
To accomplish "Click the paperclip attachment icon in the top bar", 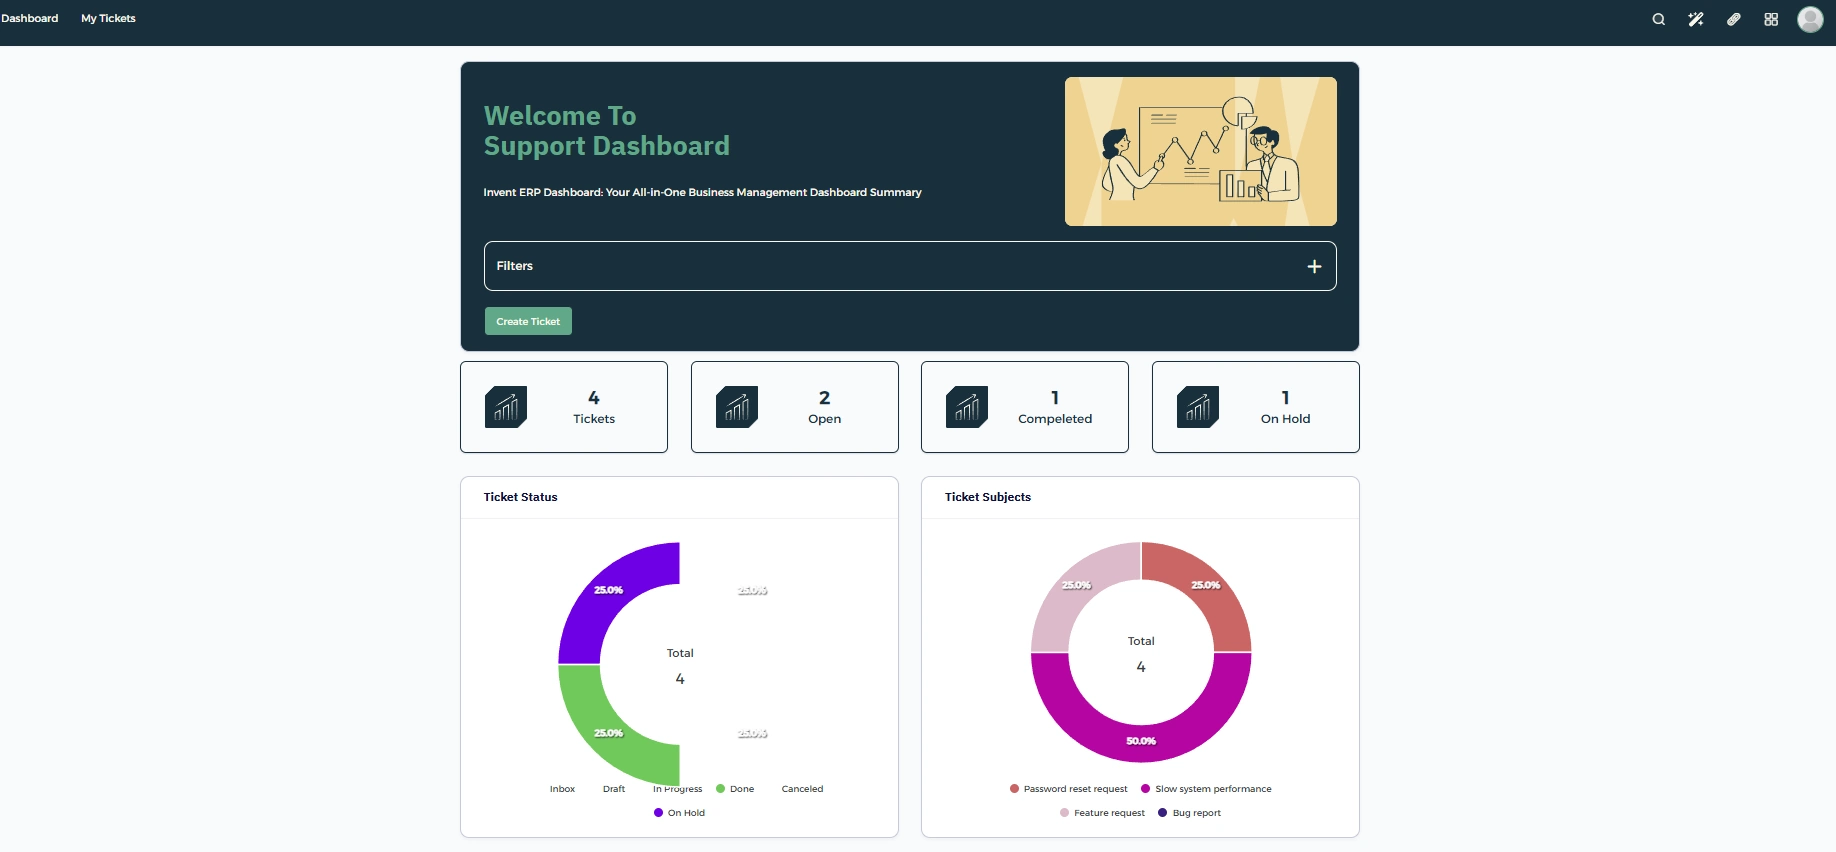I will pyautogui.click(x=1734, y=19).
